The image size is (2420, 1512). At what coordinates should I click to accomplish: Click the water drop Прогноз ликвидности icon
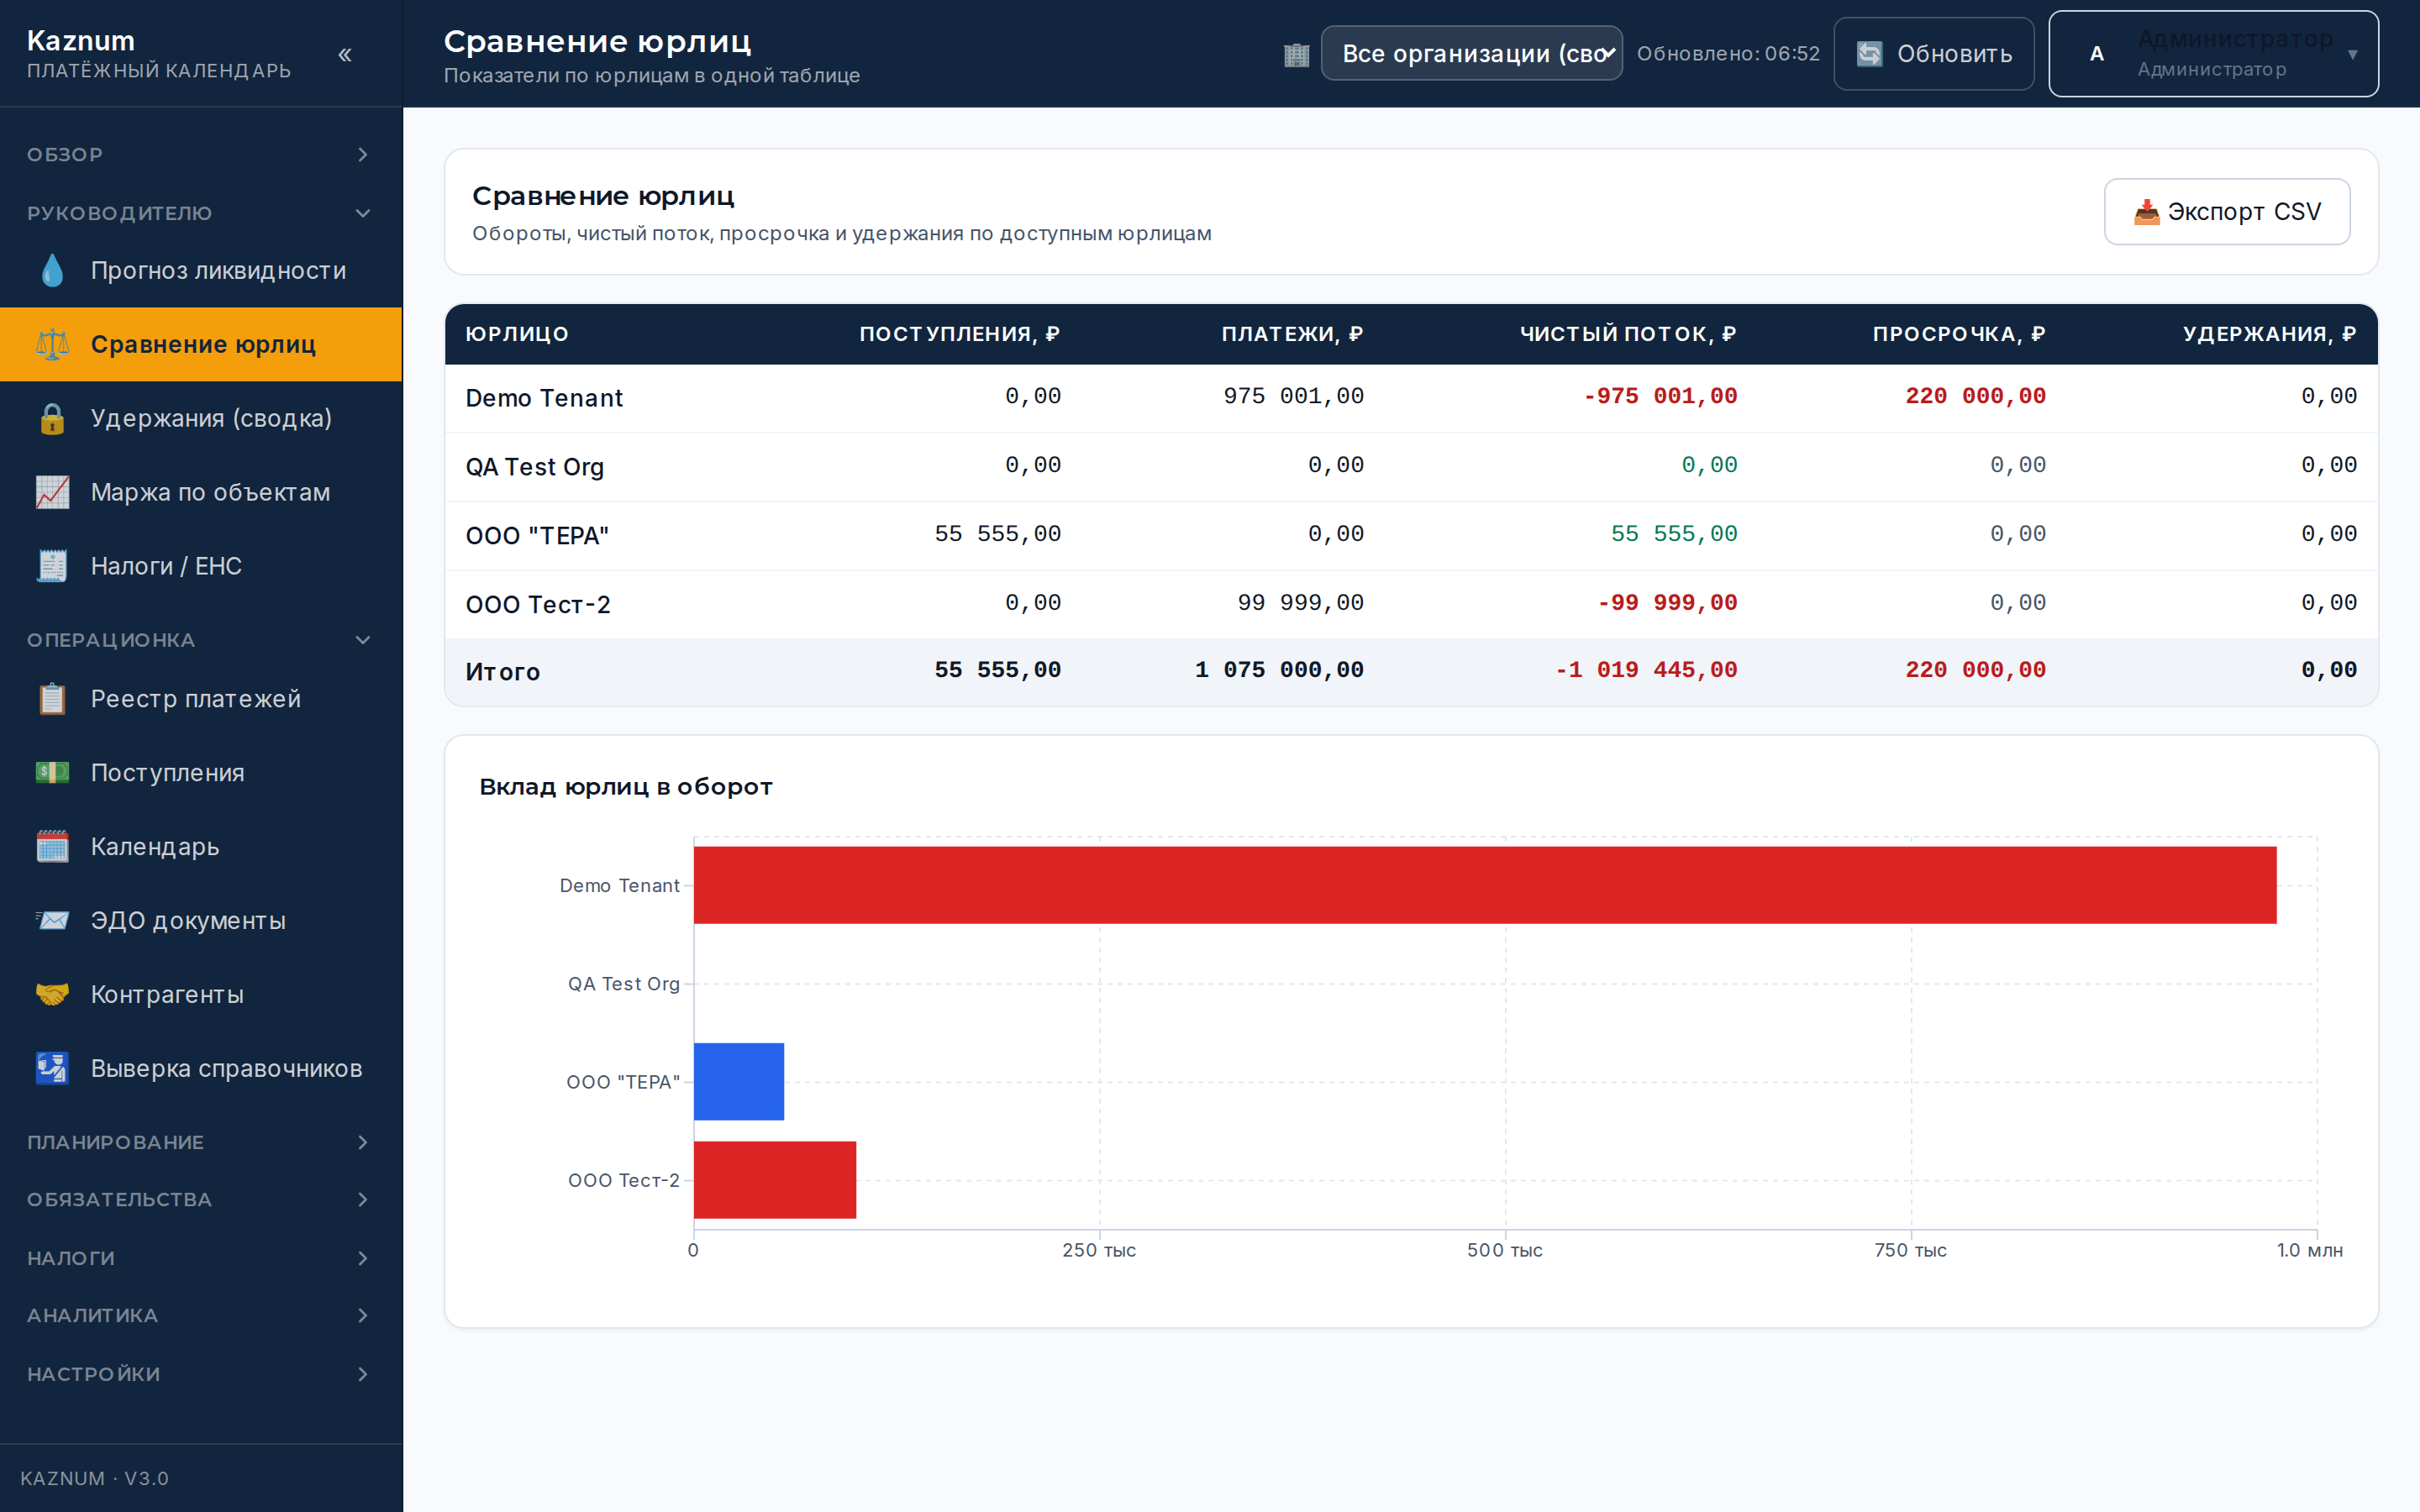click(x=52, y=270)
